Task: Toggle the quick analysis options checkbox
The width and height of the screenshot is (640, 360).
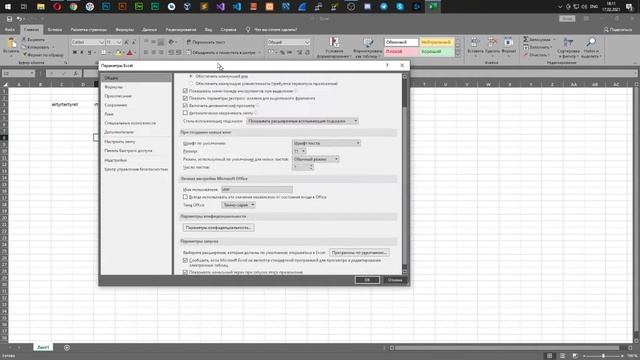Action: pos(185,98)
